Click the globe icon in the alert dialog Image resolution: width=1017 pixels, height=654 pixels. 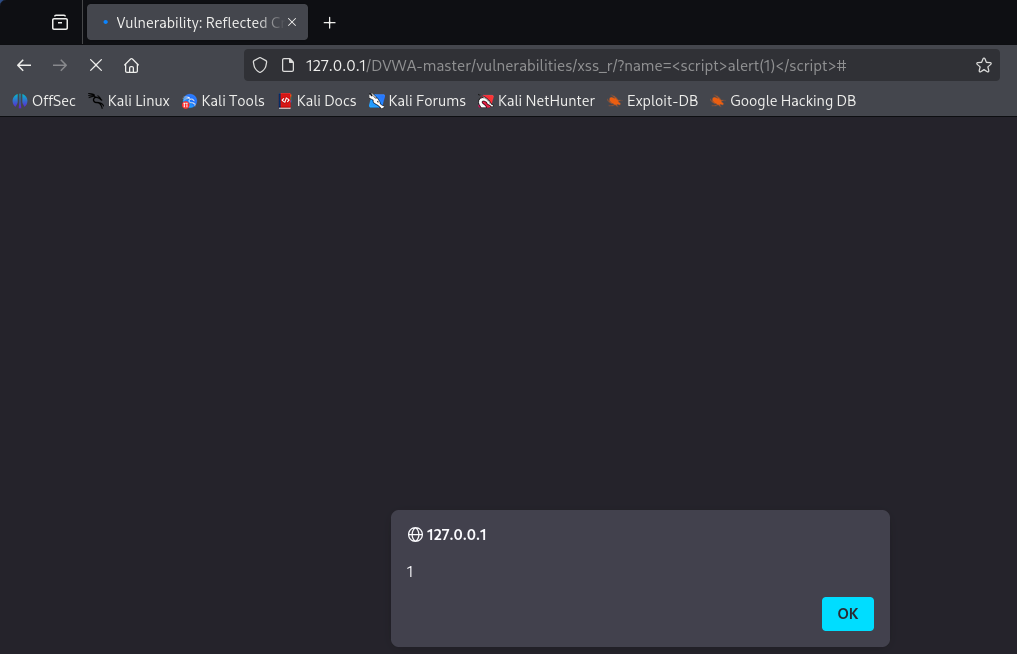[415, 535]
